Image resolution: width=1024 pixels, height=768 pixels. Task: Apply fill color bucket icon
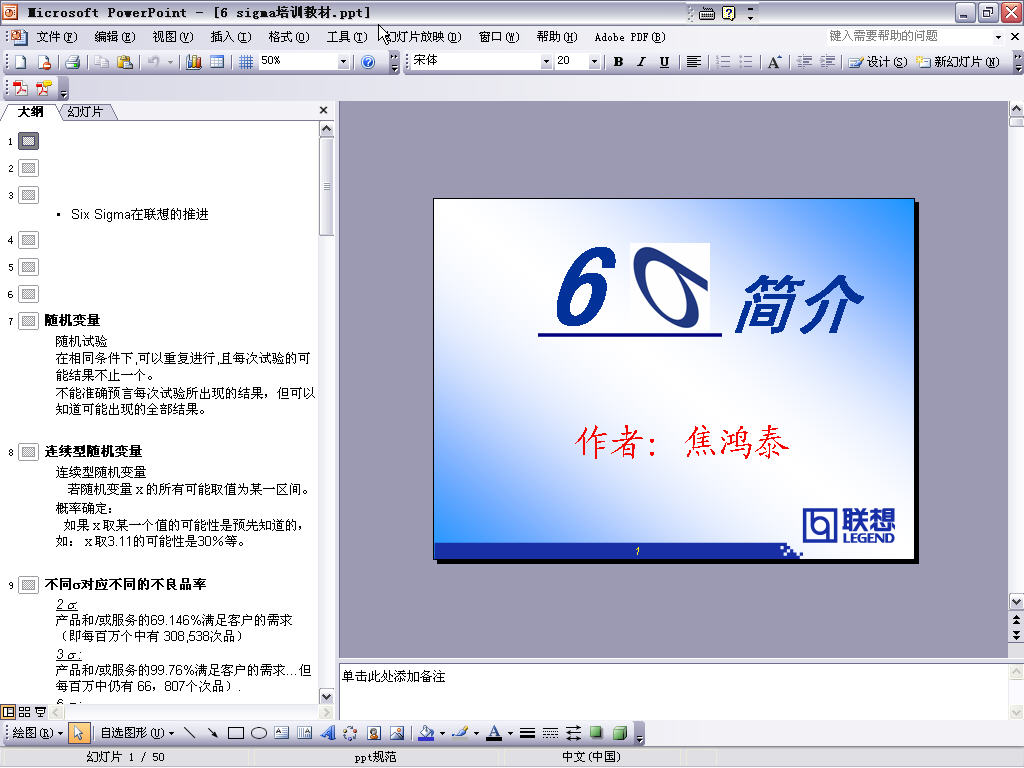pos(426,733)
